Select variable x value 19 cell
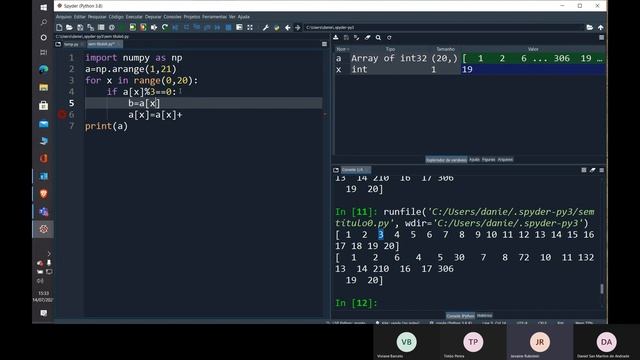The height and width of the screenshot is (360, 640). pos(533,69)
